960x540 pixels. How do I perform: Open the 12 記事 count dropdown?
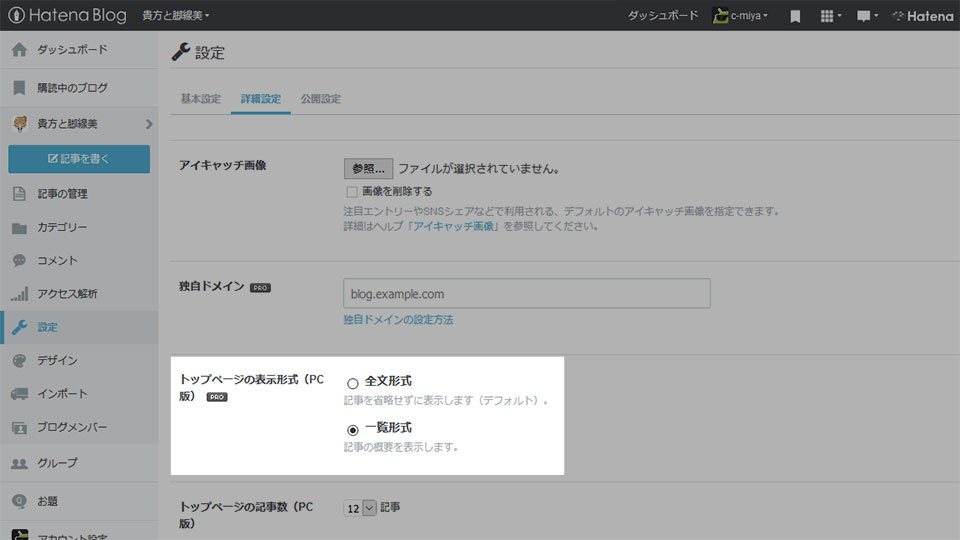click(x=360, y=508)
